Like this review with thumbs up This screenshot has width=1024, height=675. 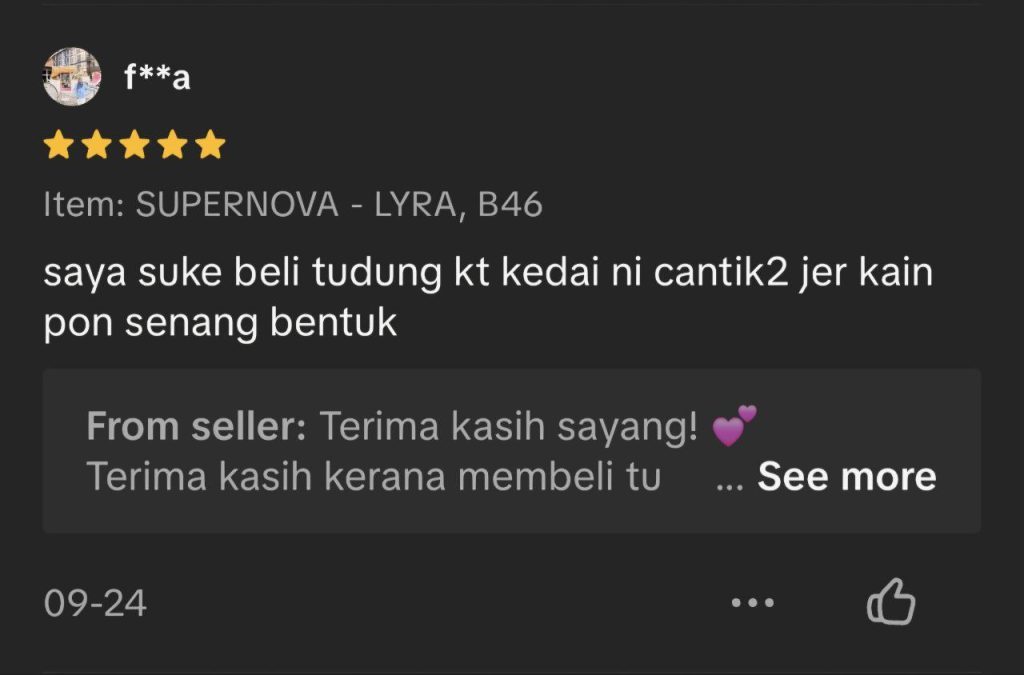[x=890, y=603]
